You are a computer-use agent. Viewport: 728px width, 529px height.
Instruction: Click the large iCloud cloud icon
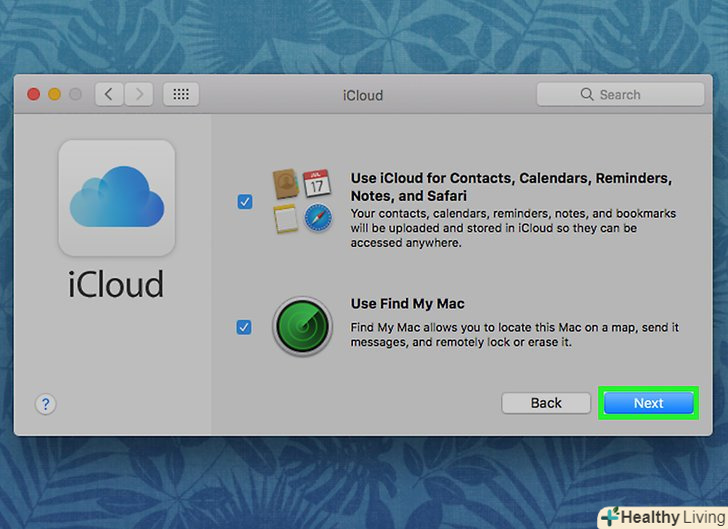tap(117, 197)
